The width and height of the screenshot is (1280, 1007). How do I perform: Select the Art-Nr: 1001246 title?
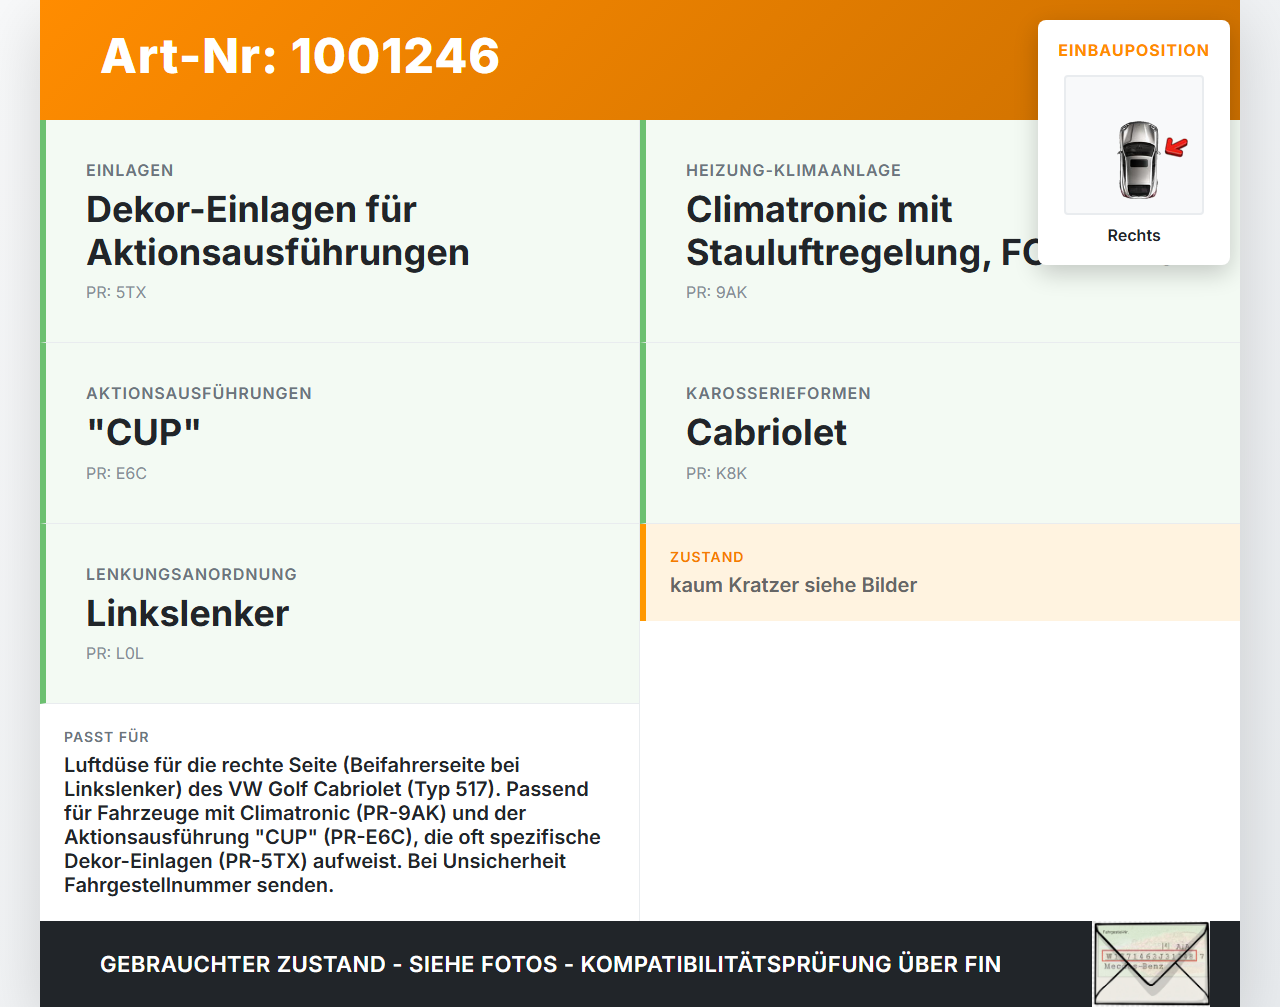point(300,56)
